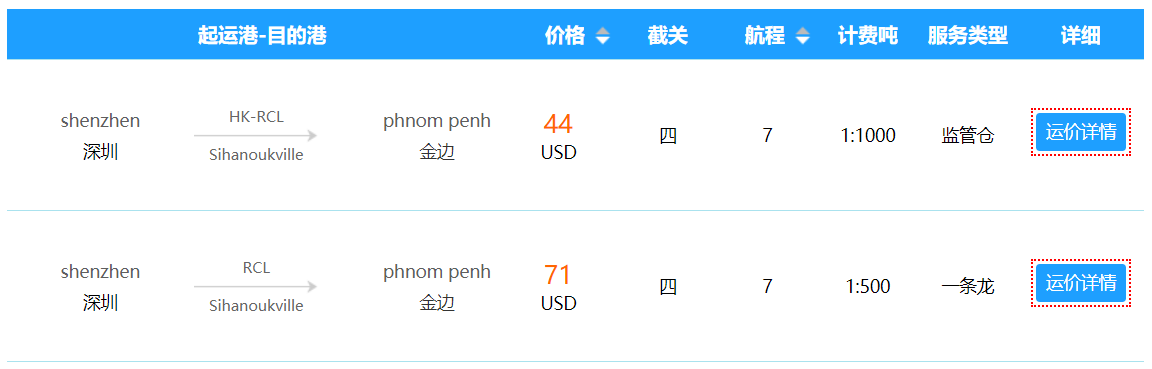Viewport: 1152px width, 369px height.
Task: Select the HK-RCL route arrow via Sihanoukville
Action: [256, 136]
